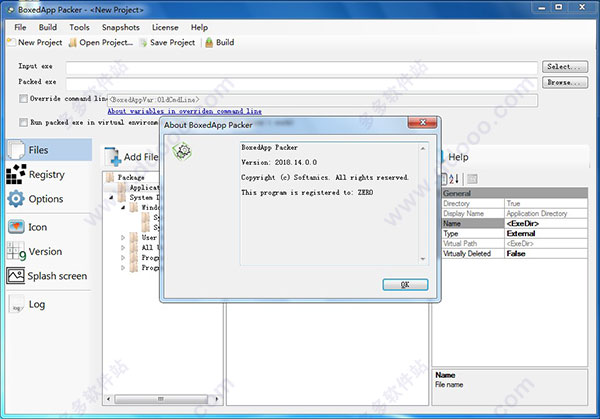Select the Package root tree item
The height and width of the screenshot is (419, 600).
131,177
